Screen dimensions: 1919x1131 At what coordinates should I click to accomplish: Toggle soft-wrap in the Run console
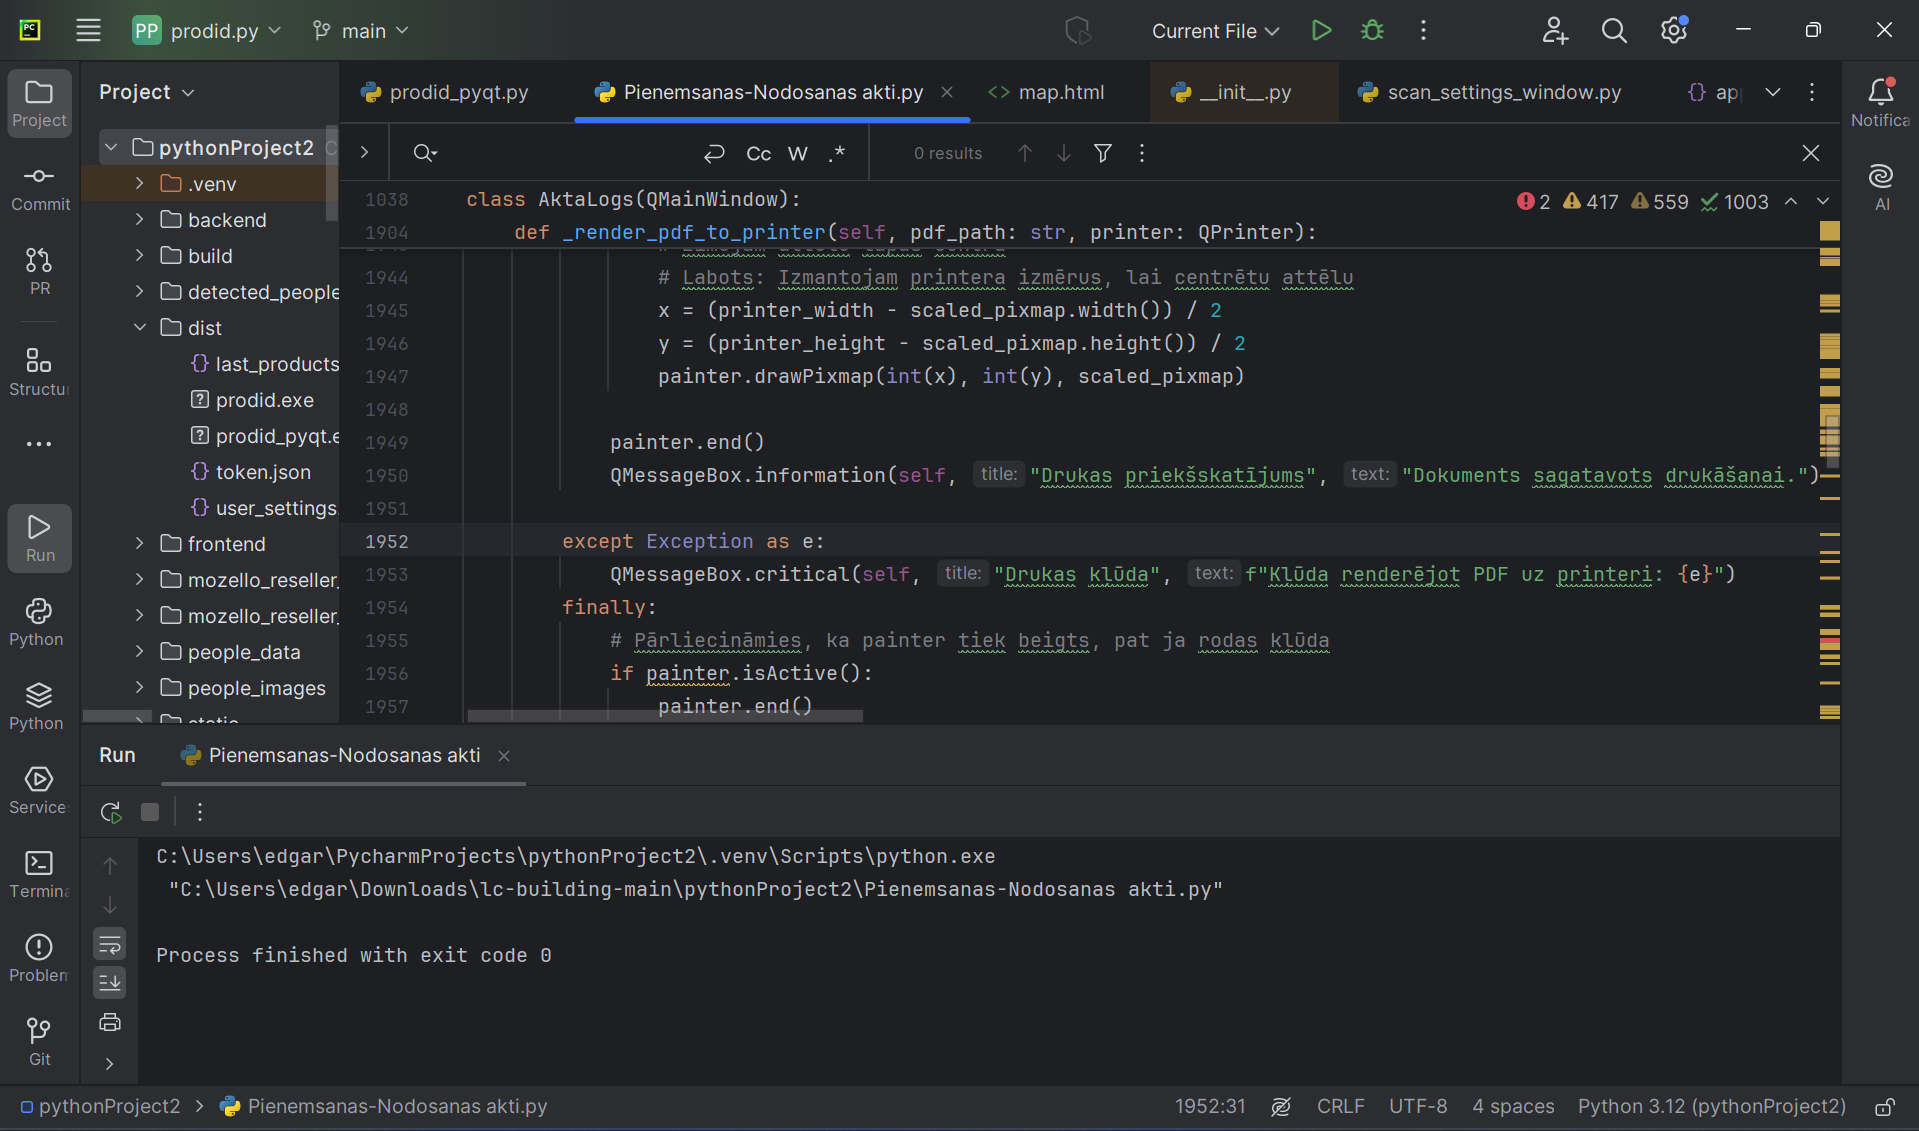pyautogui.click(x=110, y=944)
